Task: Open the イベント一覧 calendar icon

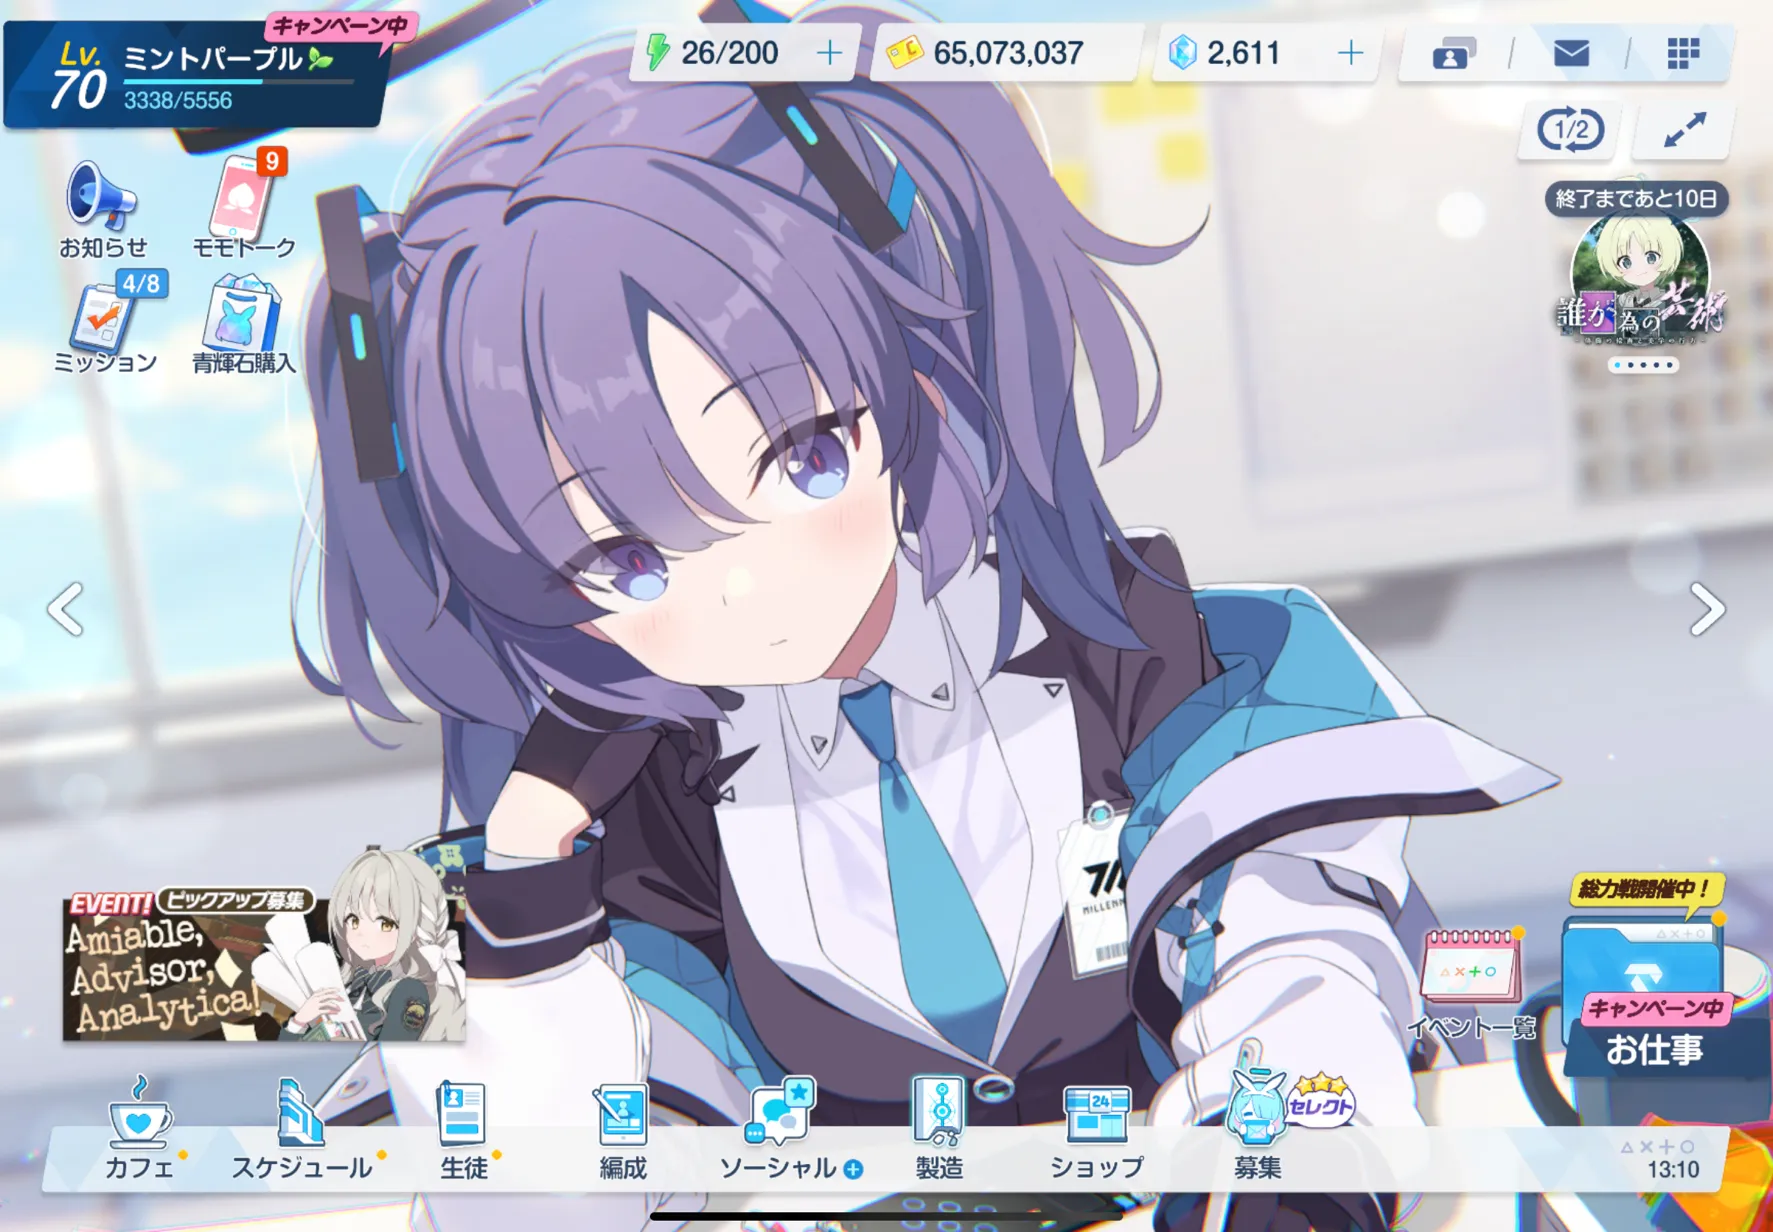Action: pyautogui.click(x=1471, y=983)
